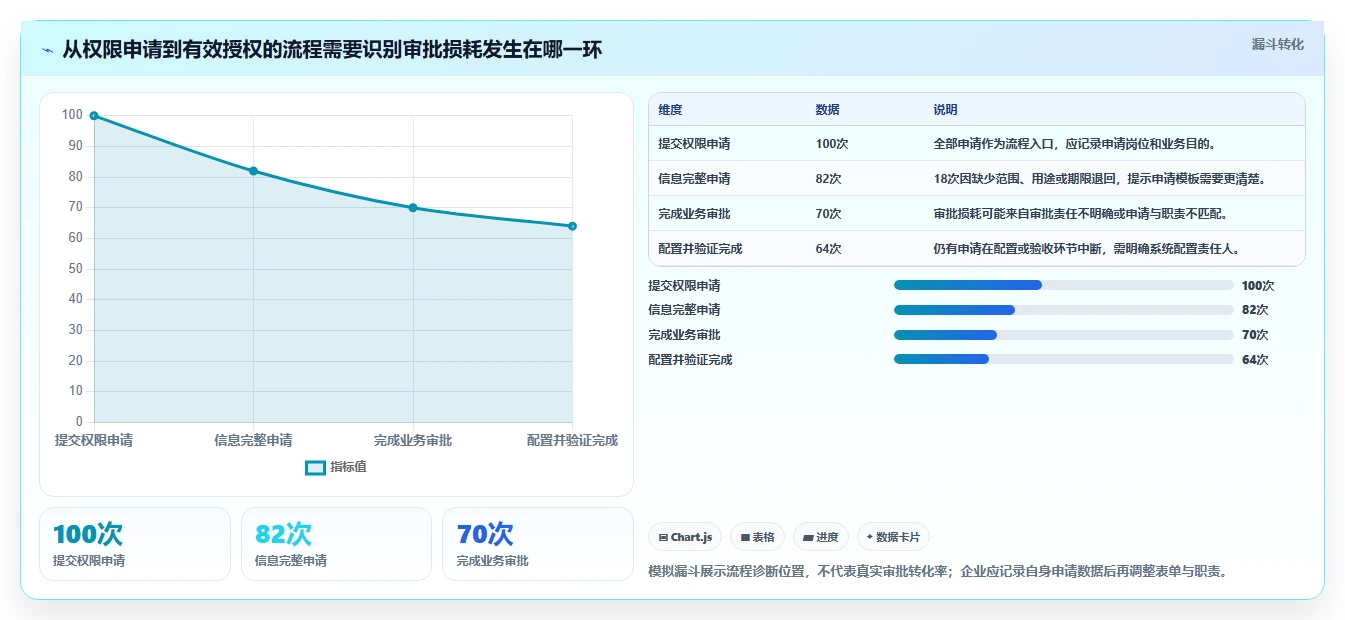Click the 提交权限申请 progress bar
The width and height of the screenshot is (1345, 620).
coord(1064,285)
